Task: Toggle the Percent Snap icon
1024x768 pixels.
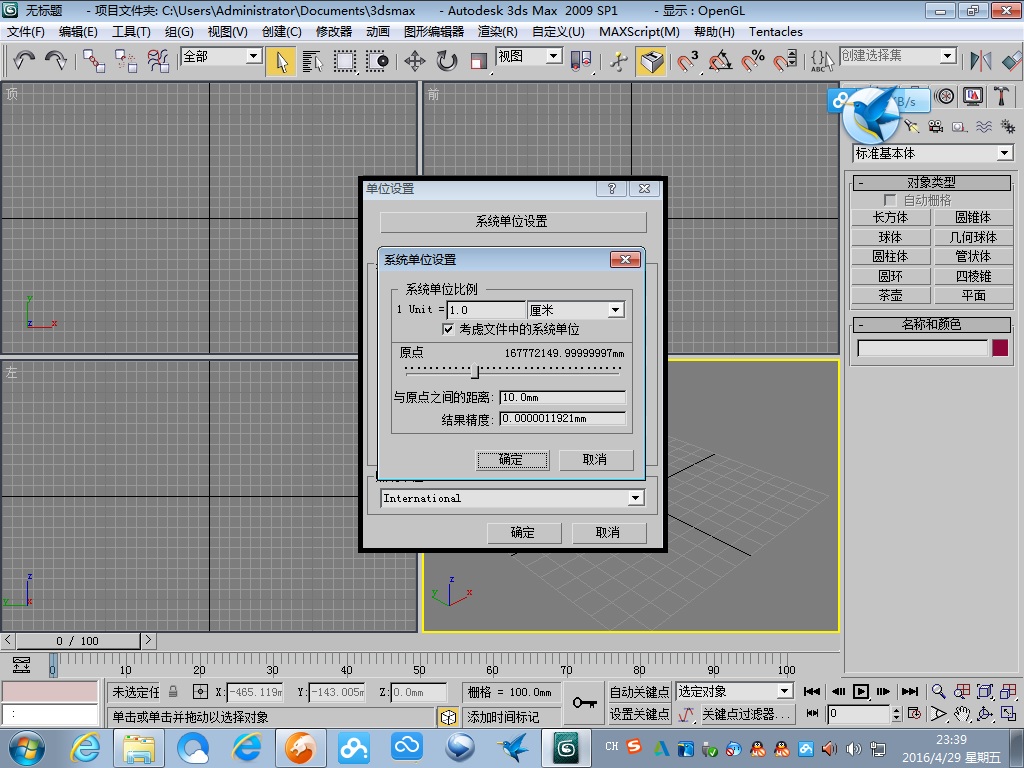Action: click(752, 61)
